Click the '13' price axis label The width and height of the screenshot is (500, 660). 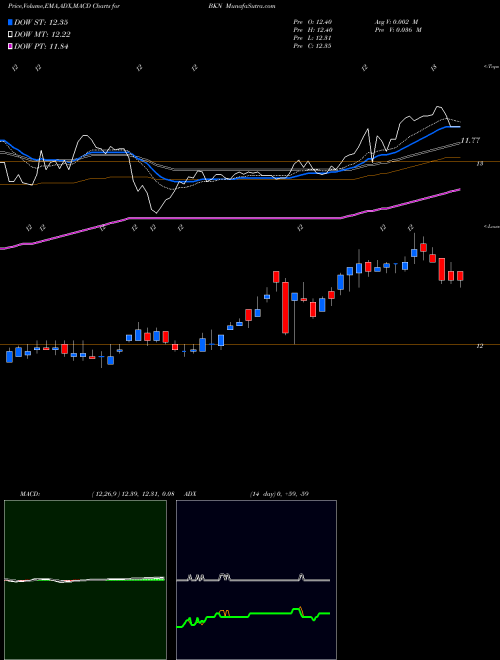coord(479,164)
